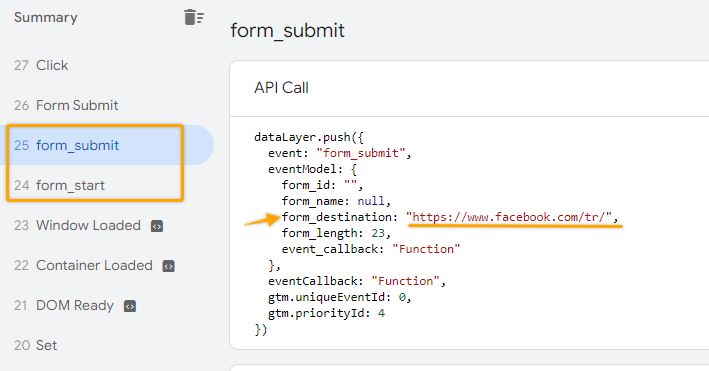The width and height of the screenshot is (709, 371).
Task: Click the form_length: 23 line
Action: tap(336, 233)
